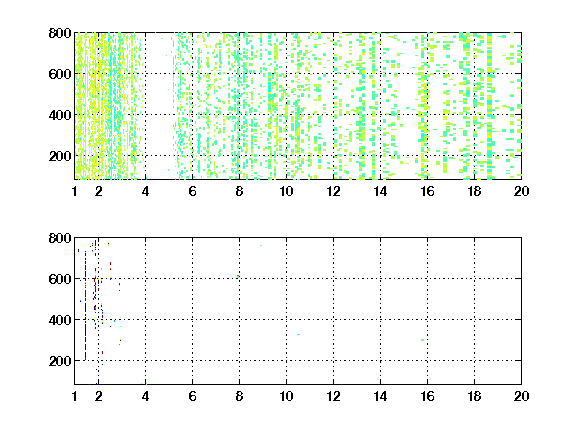Select the "1" x-axis tick label of the upper plot

coord(75,191)
